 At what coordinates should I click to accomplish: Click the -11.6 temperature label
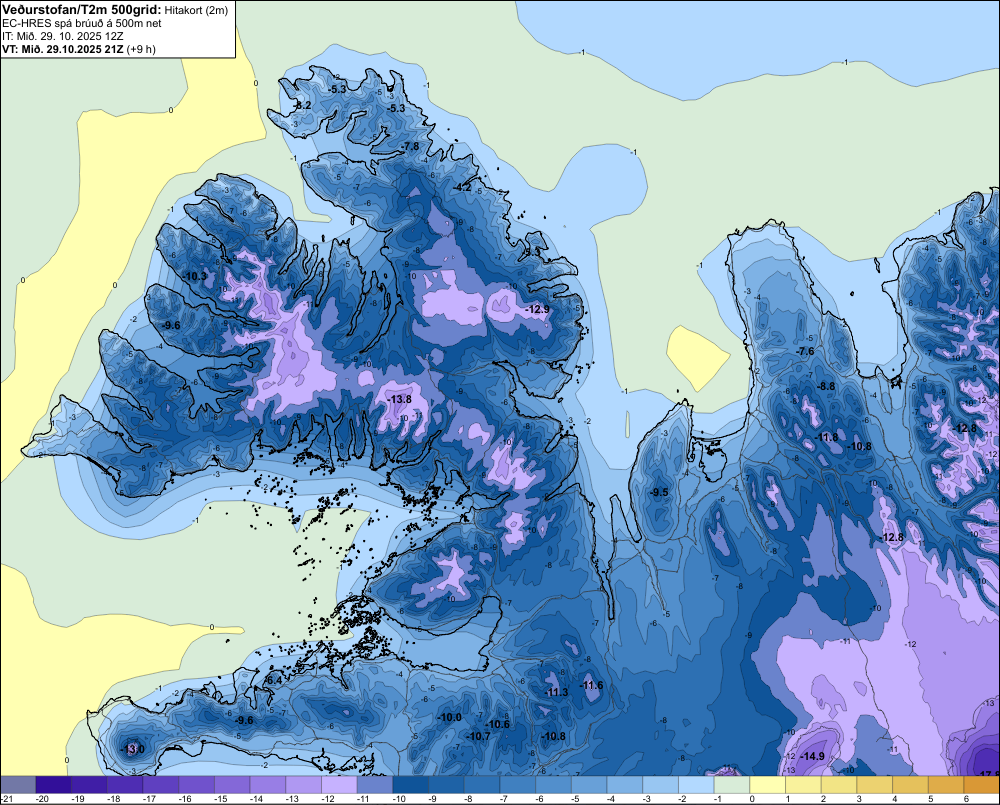click(591, 685)
